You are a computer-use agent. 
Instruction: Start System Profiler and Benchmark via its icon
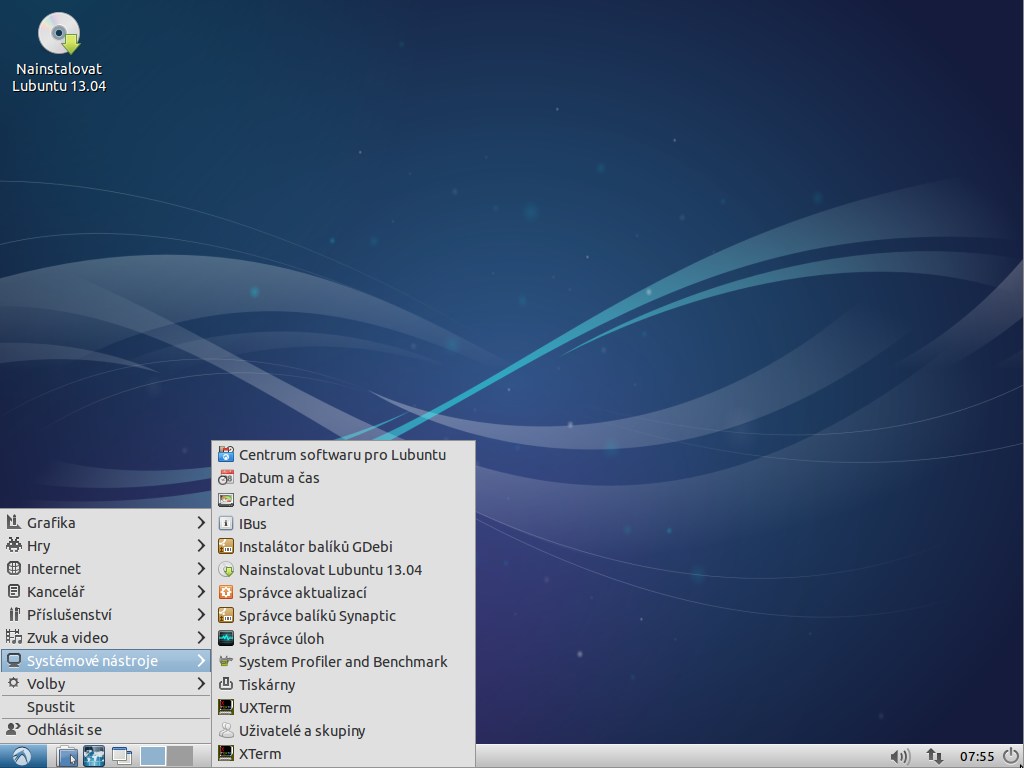tap(226, 662)
